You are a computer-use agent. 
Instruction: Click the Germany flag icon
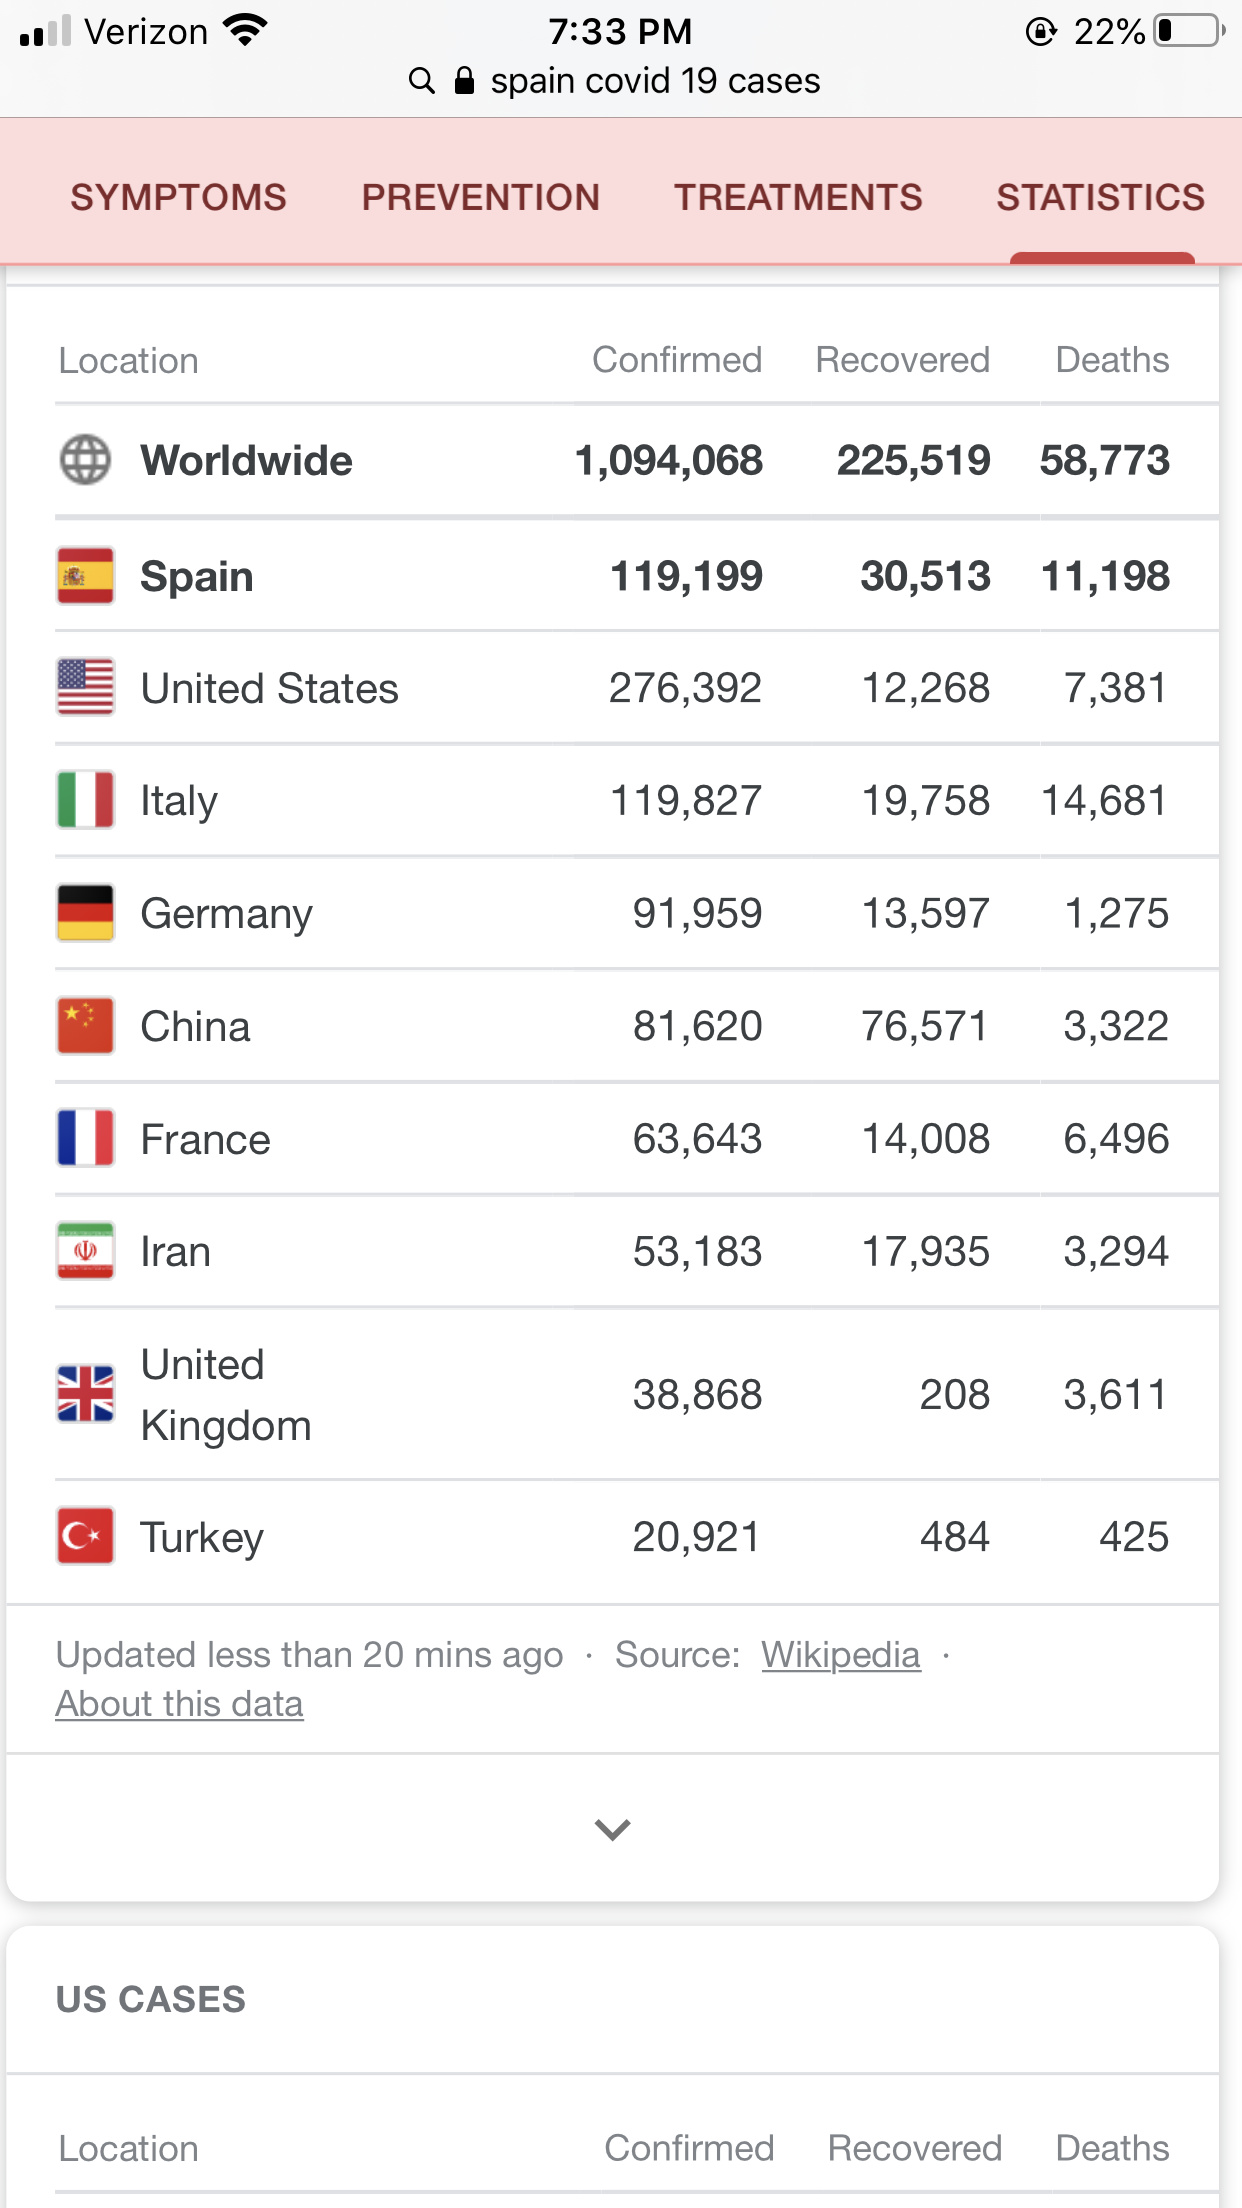click(86, 913)
